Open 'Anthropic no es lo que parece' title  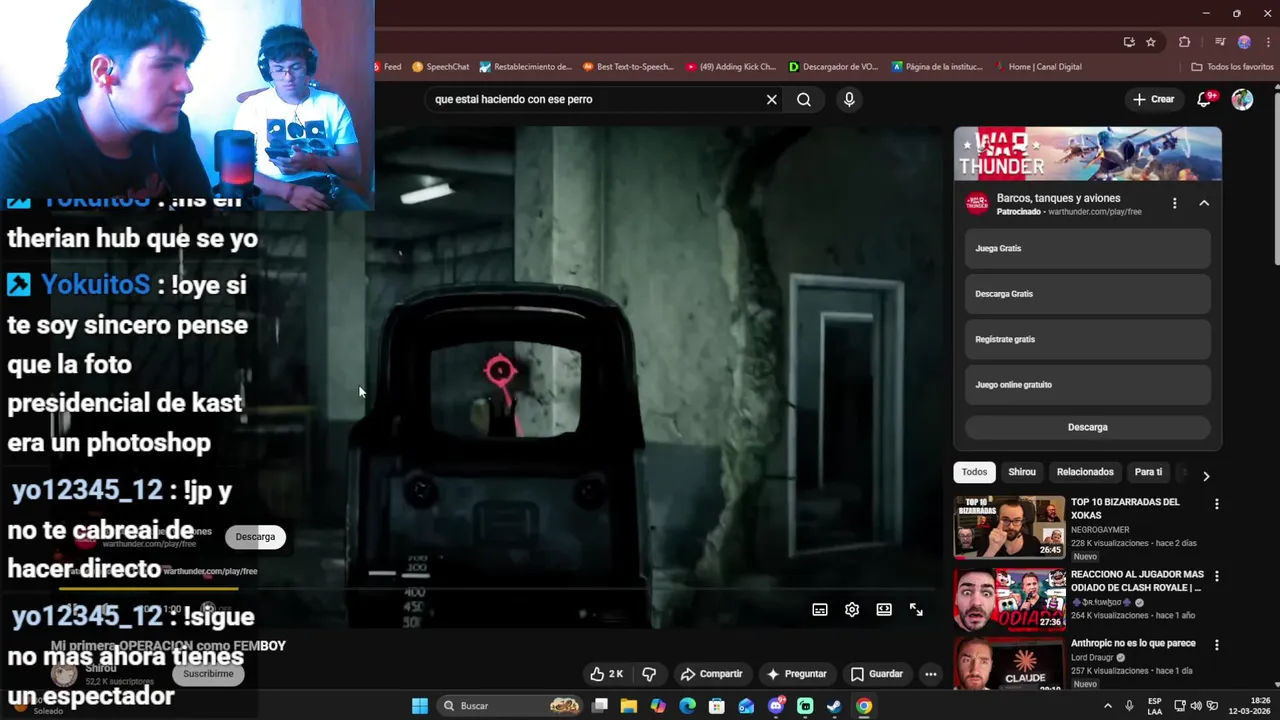1133,644
